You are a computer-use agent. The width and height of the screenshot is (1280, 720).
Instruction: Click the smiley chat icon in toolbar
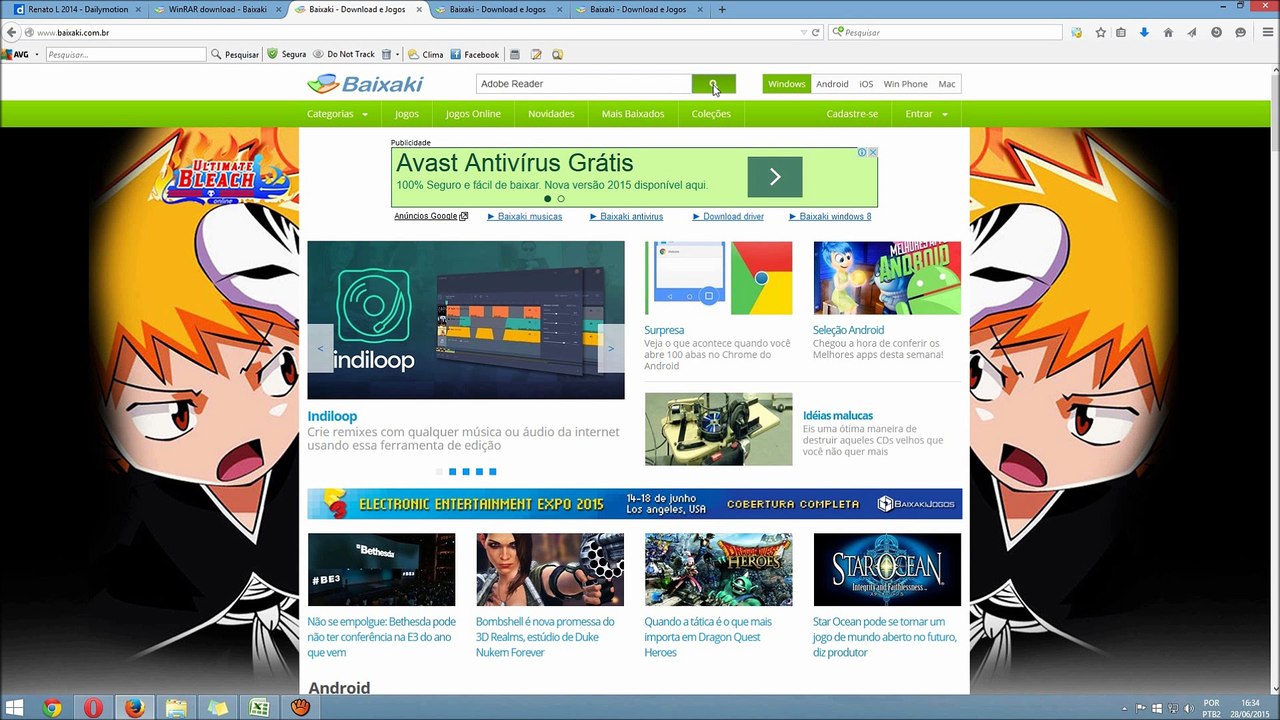[x=1240, y=32]
